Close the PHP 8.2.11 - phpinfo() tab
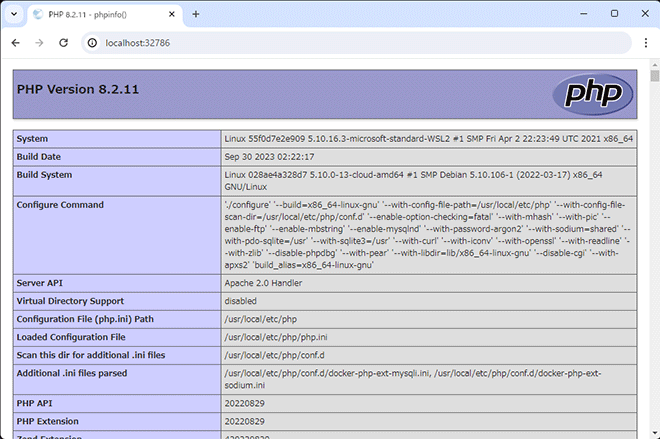The image size is (660, 439). click(172, 14)
